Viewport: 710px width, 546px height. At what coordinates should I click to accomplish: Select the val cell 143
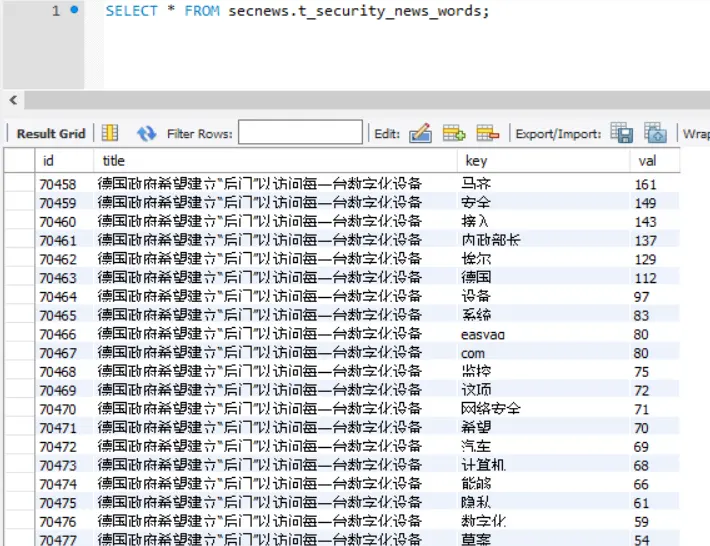655,221
